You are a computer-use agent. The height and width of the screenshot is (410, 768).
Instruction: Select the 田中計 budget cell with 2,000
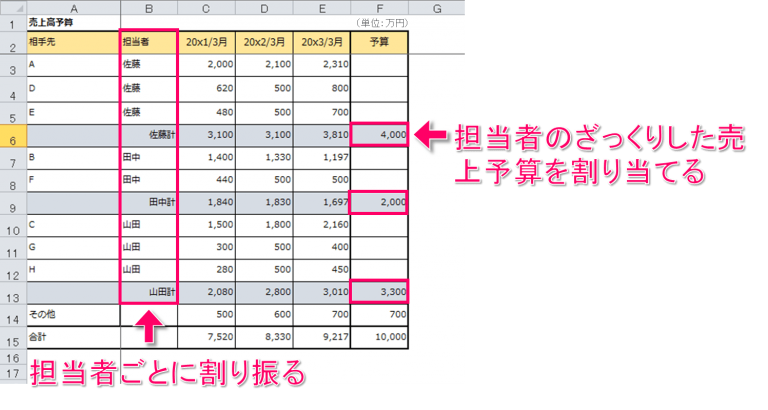379,202
